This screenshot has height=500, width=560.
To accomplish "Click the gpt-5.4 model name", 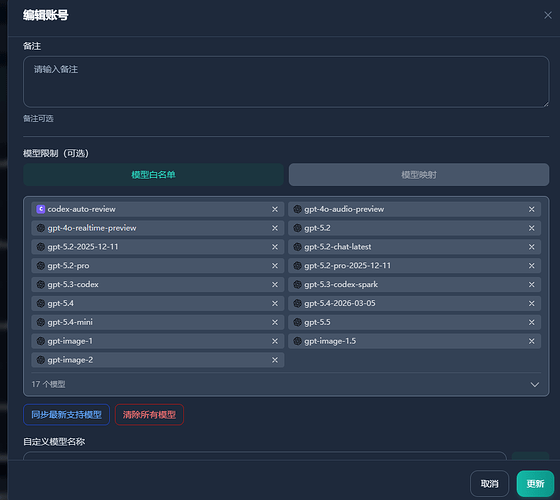I will pos(60,303).
